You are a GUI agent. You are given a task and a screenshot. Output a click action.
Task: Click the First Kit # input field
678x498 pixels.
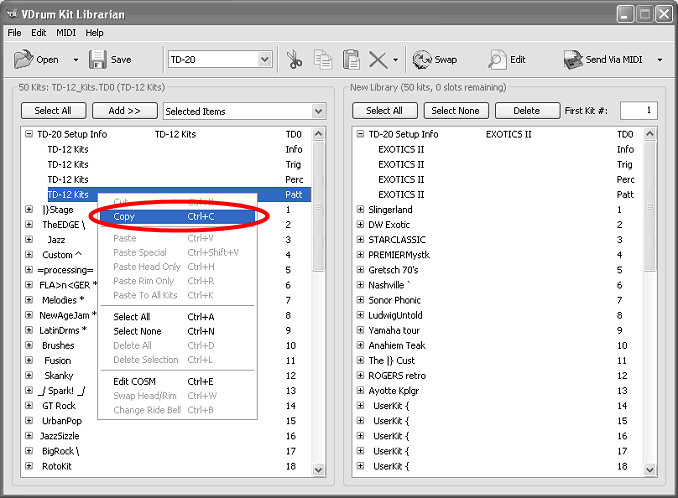tap(639, 111)
